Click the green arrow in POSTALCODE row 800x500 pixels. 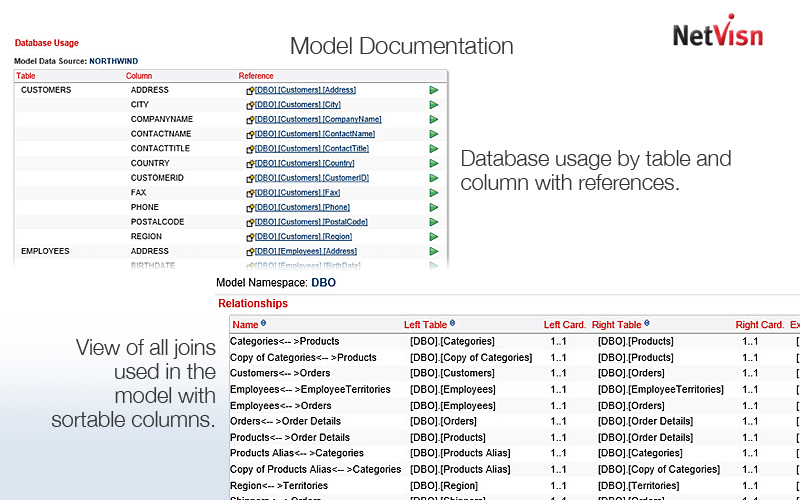tap(434, 222)
